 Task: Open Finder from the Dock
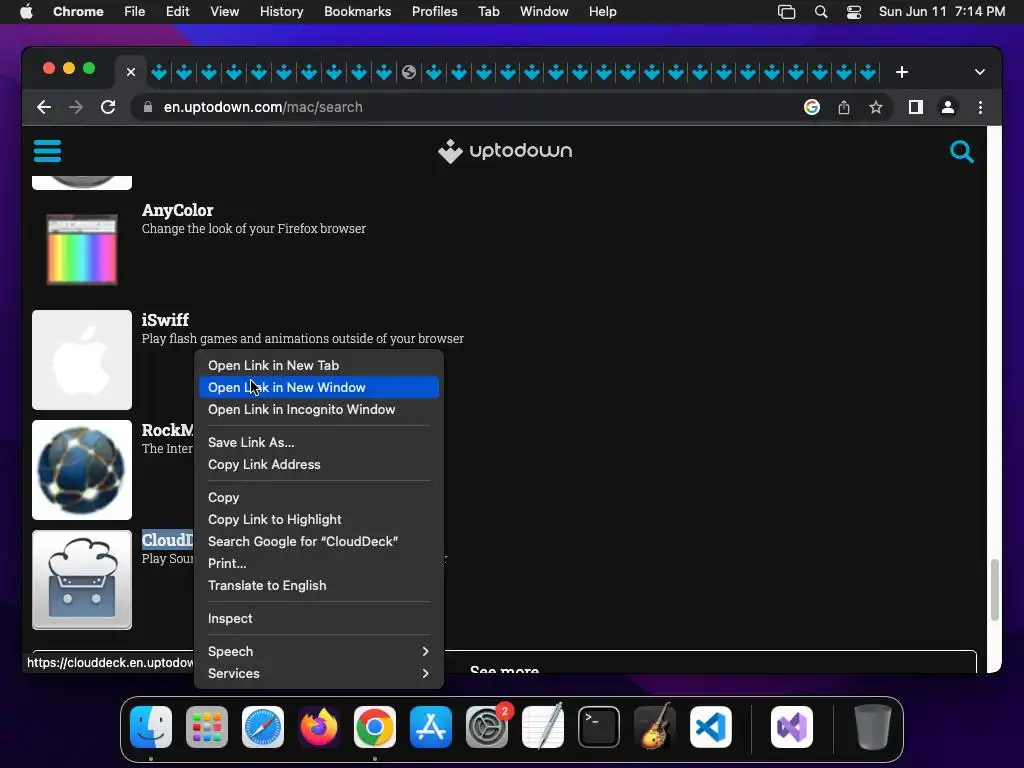tap(151, 727)
